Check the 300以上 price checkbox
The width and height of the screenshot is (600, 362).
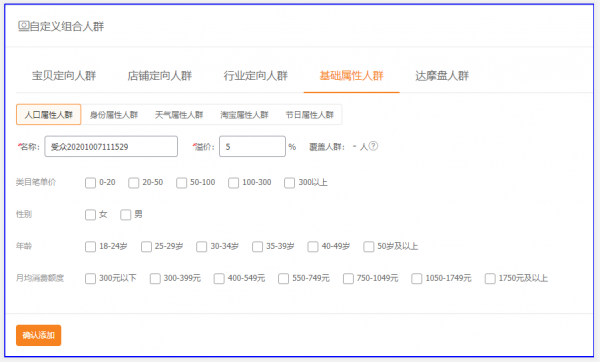[x=289, y=183]
